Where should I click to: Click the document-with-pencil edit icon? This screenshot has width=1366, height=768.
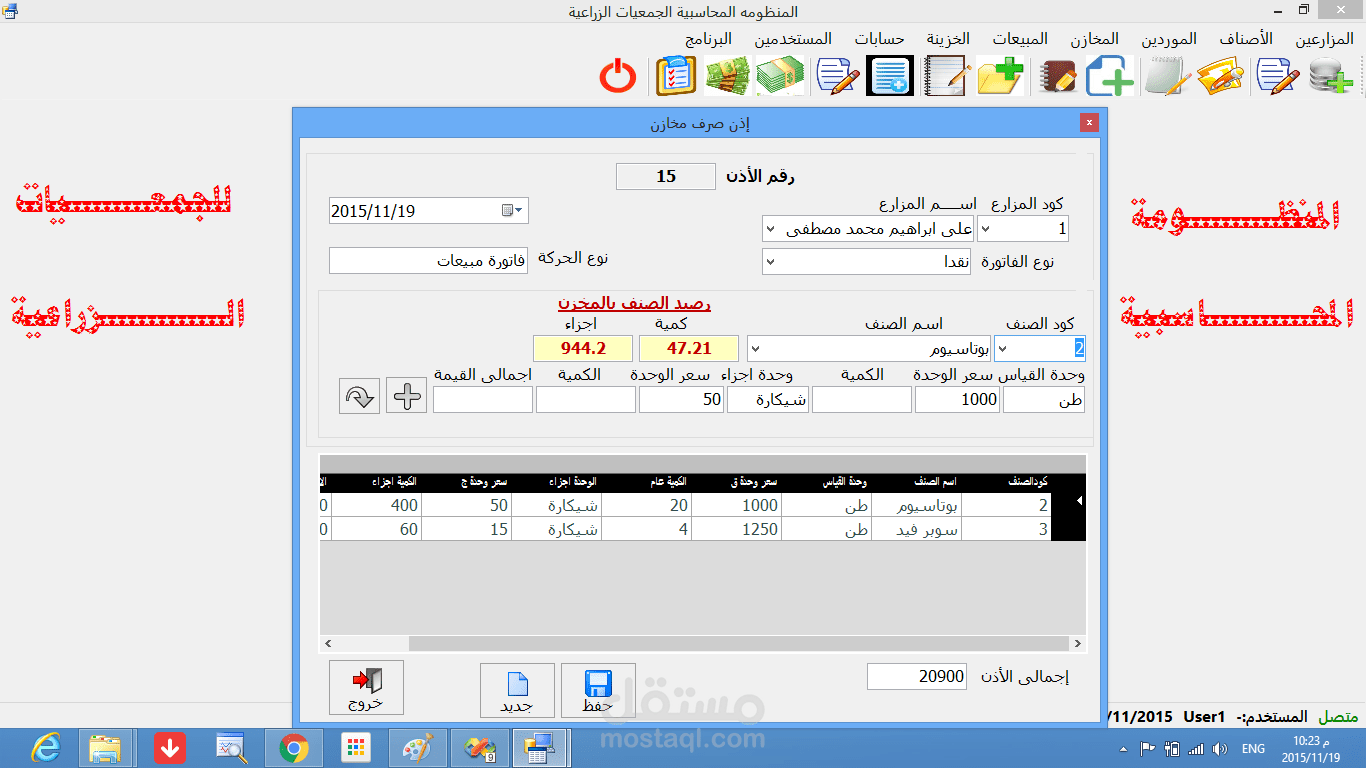click(x=837, y=74)
